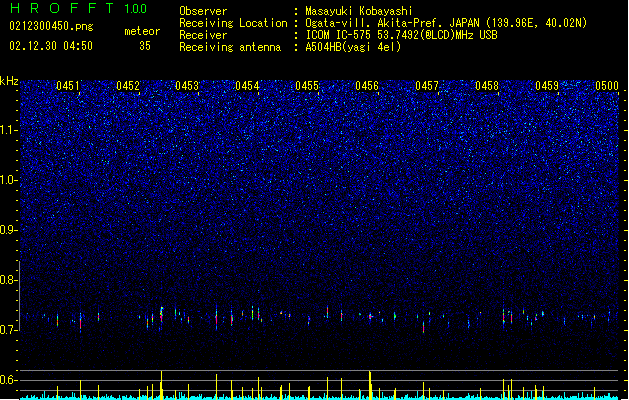629x400 pixels.
Task: Click the 0454 time marker
Action: tap(247, 86)
